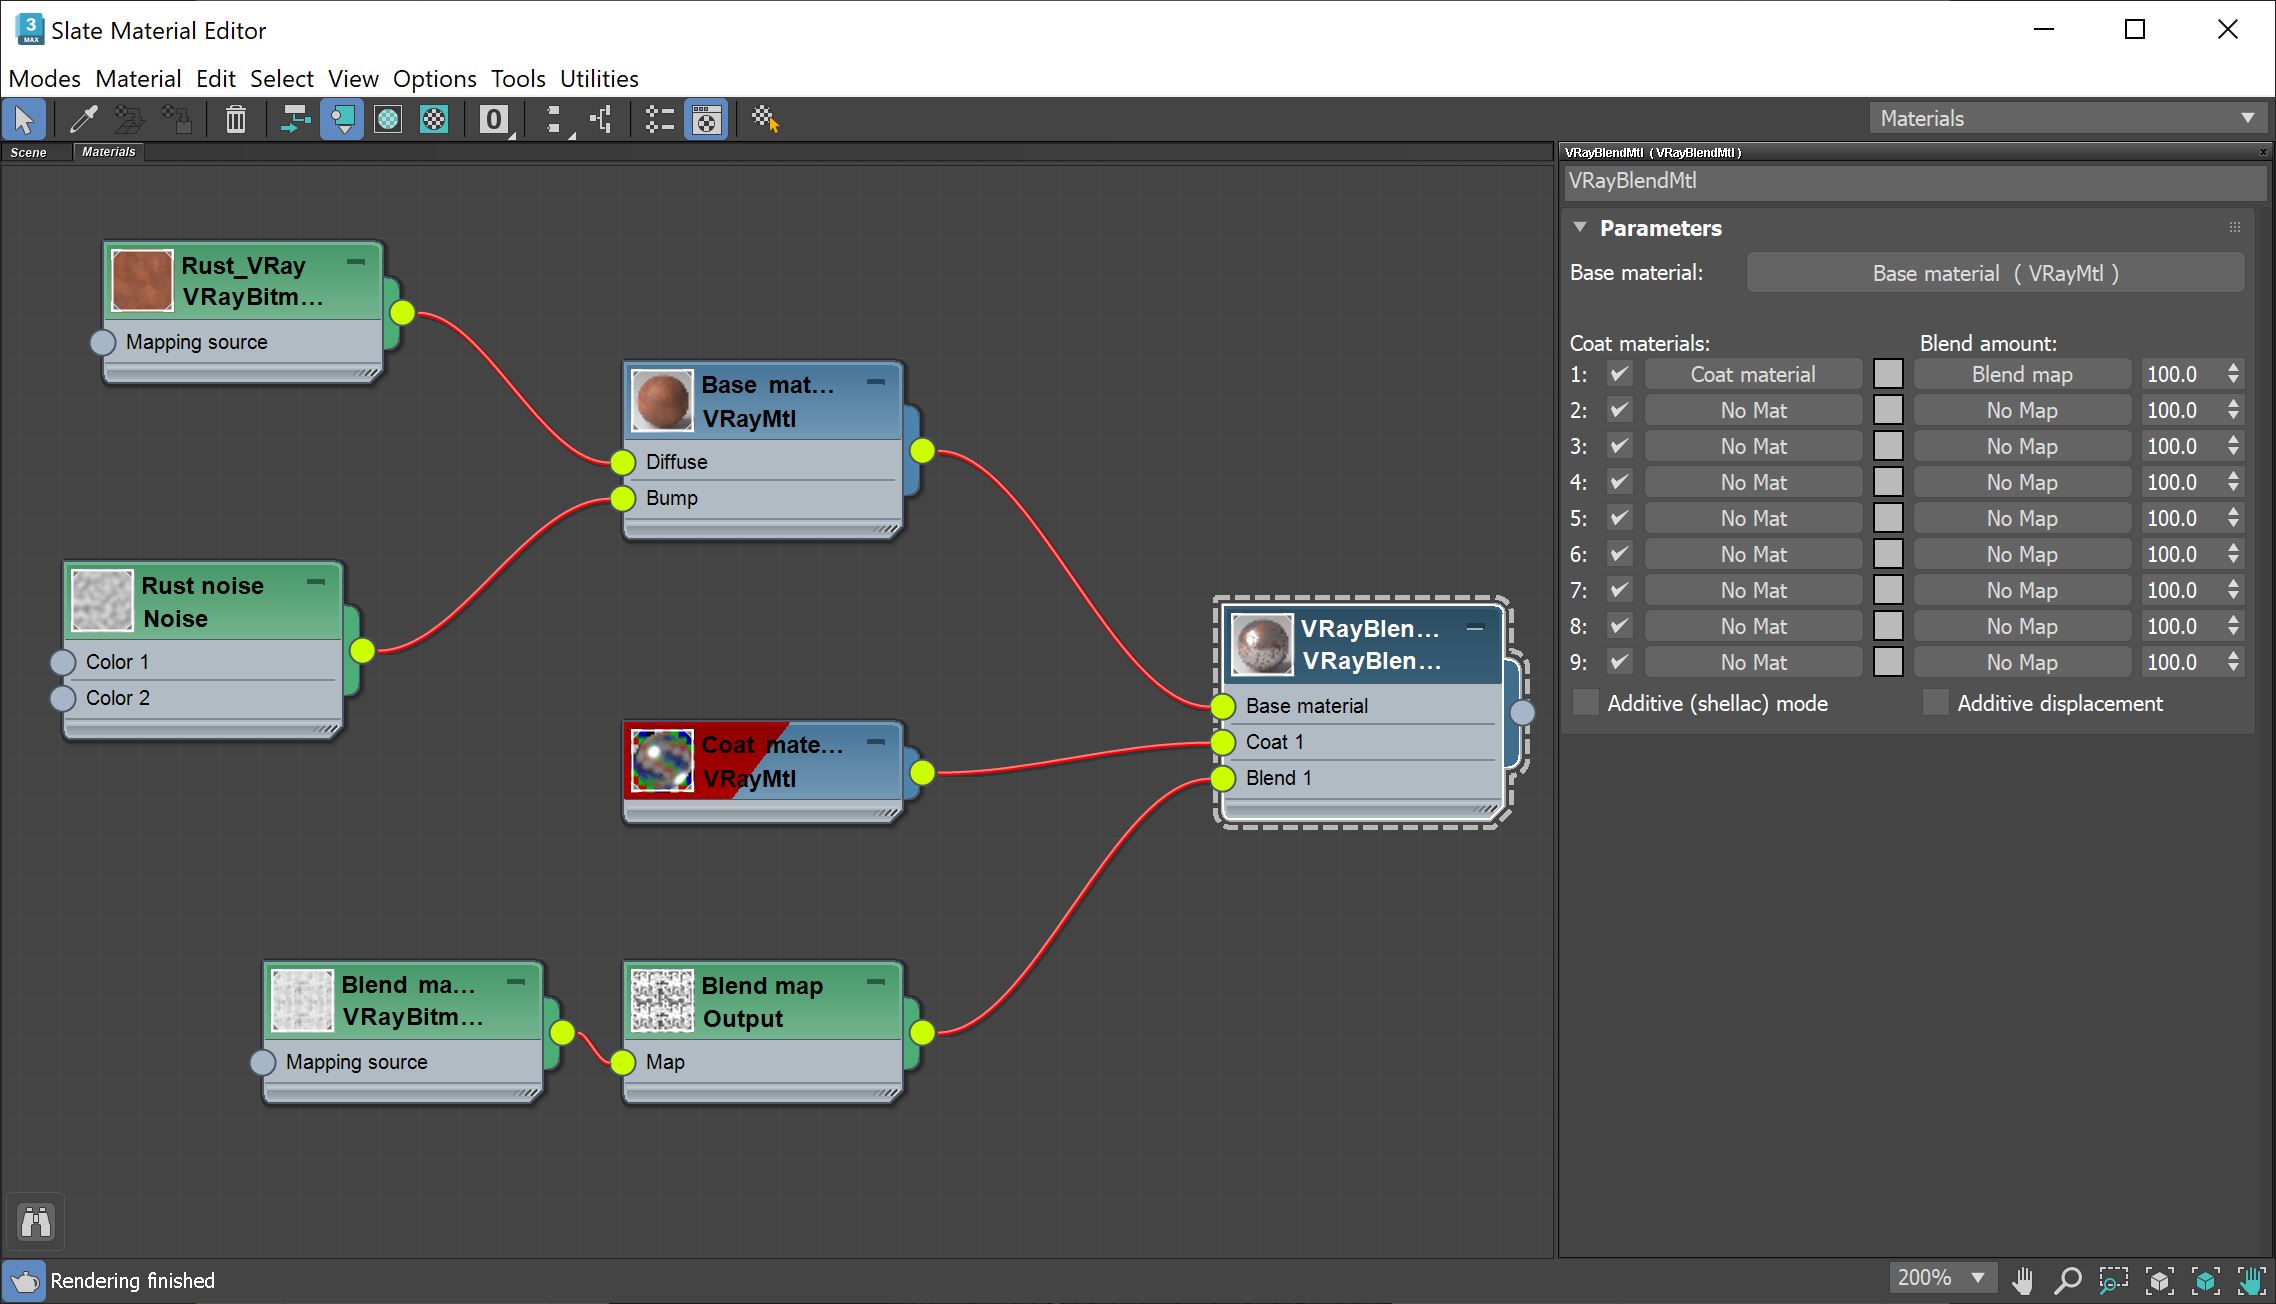Open the Material menu
The height and width of the screenshot is (1304, 2276).
point(138,78)
